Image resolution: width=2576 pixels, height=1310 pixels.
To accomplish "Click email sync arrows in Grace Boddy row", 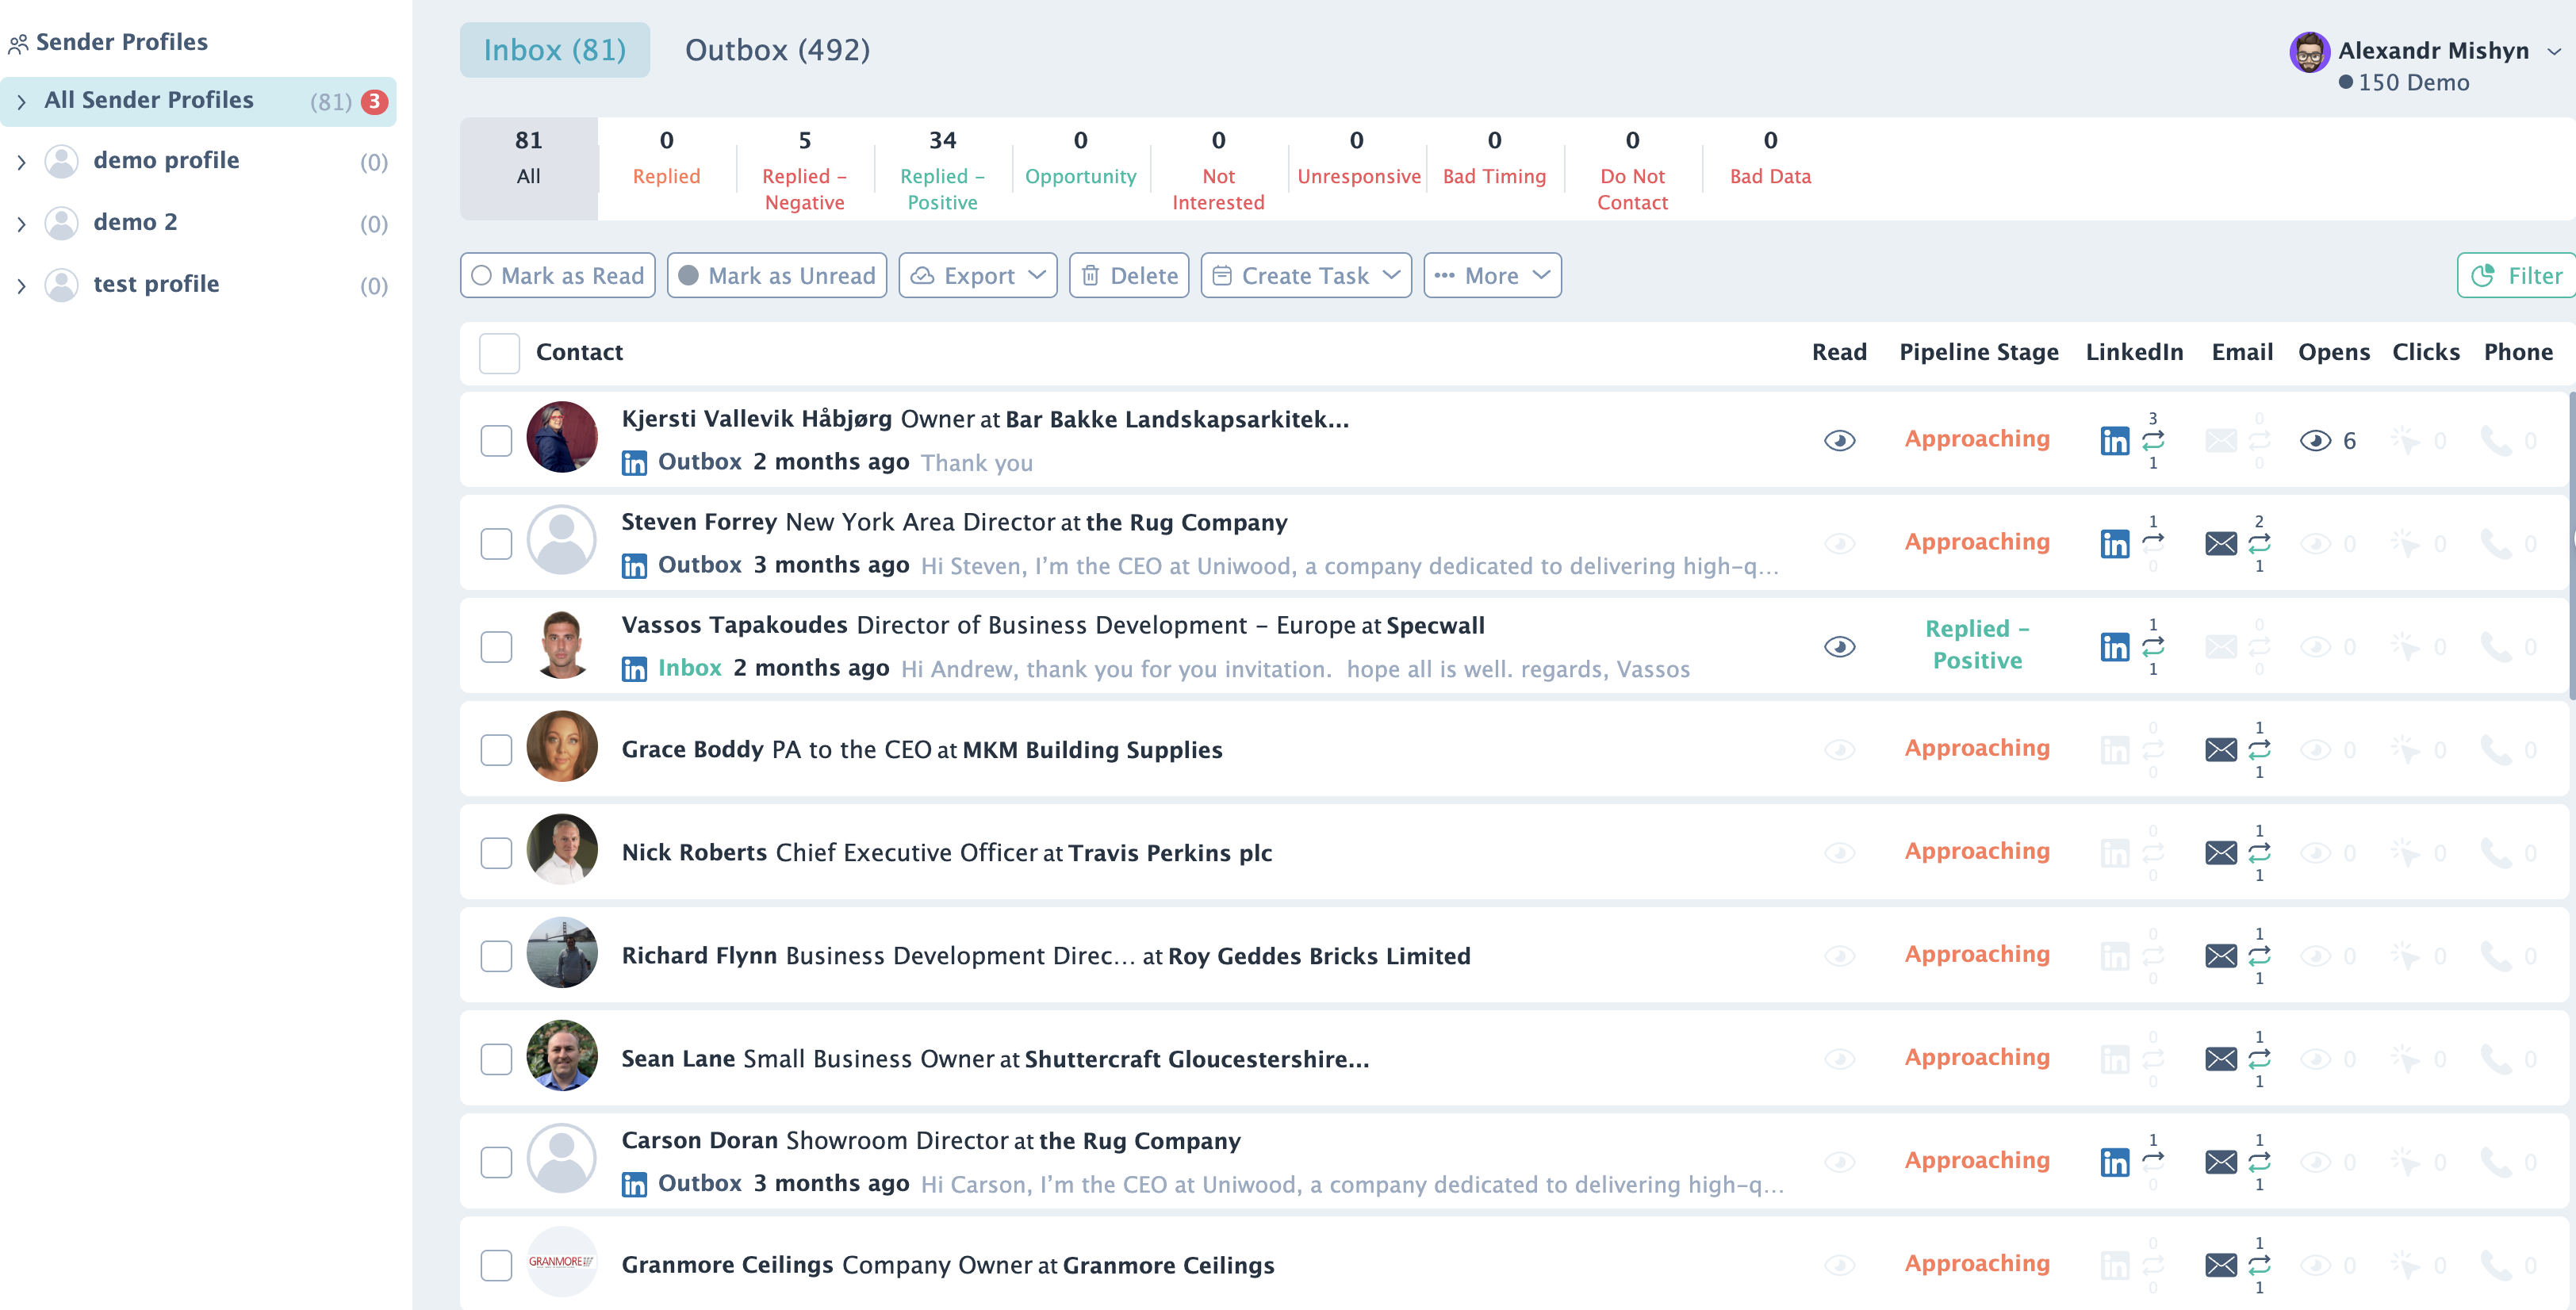I will coord(2259,749).
